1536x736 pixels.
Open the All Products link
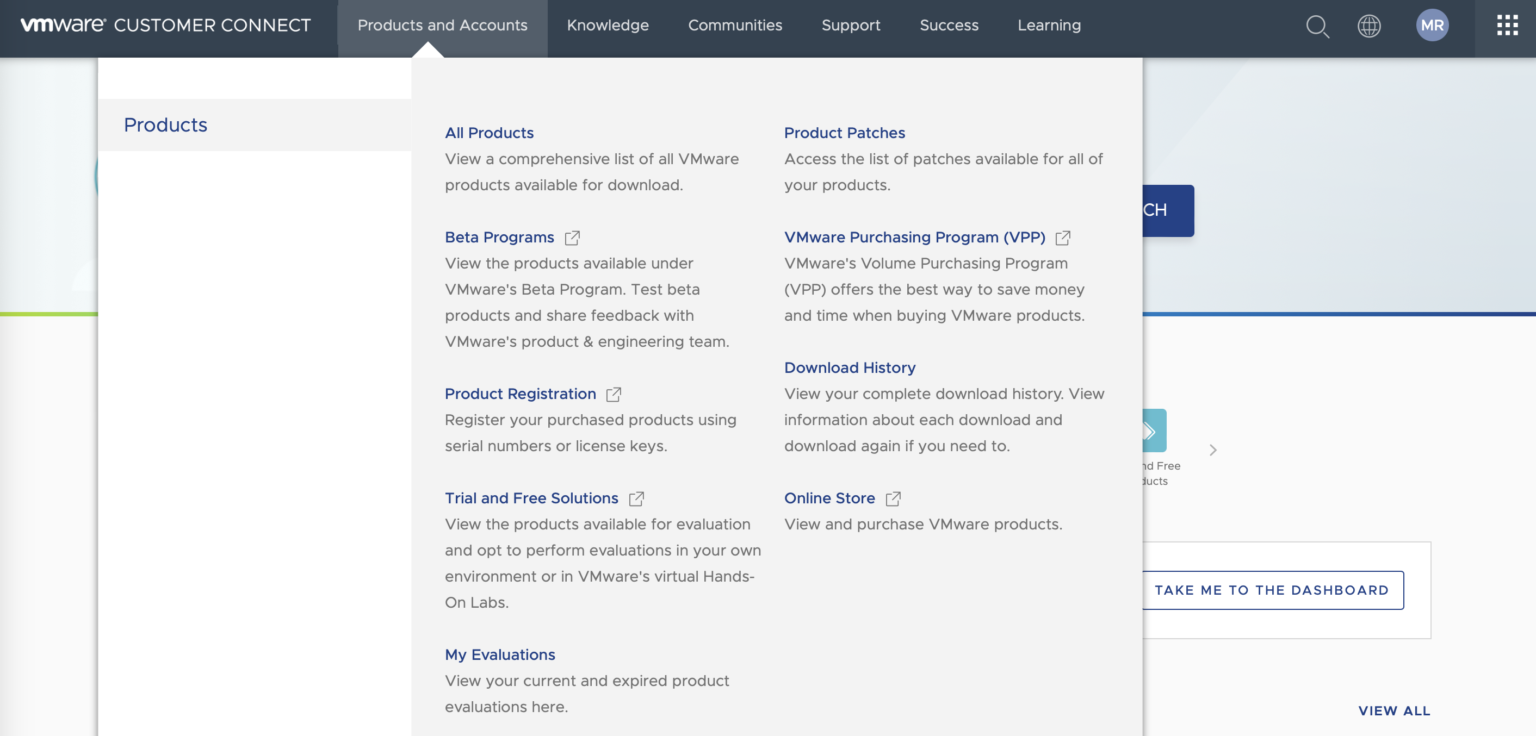click(x=489, y=133)
